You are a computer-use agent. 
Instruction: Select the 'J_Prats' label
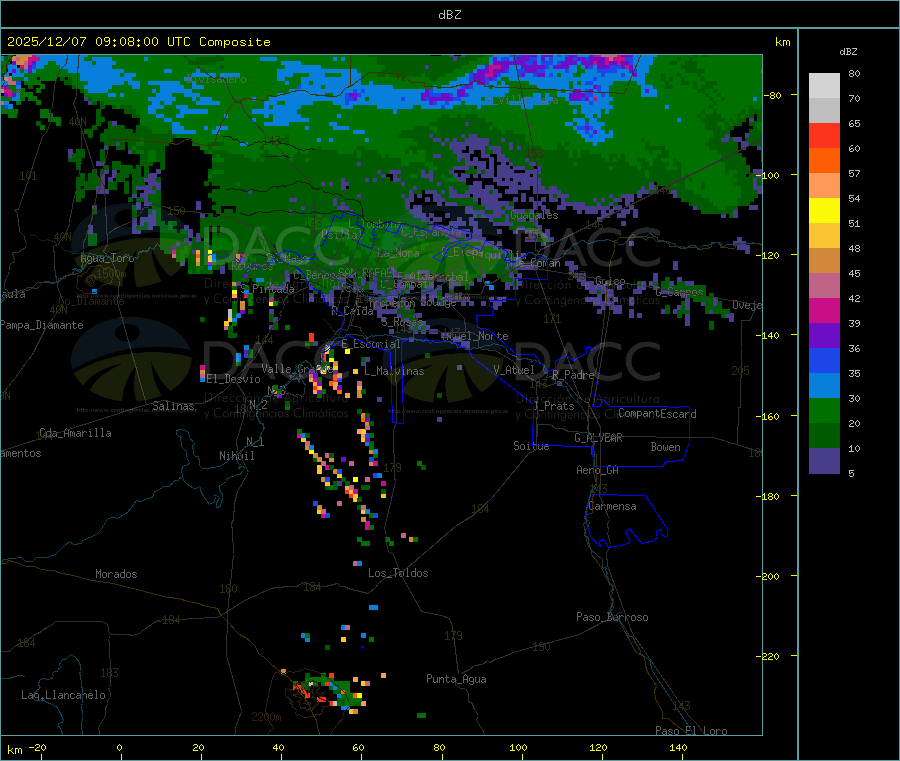click(x=553, y=405)
